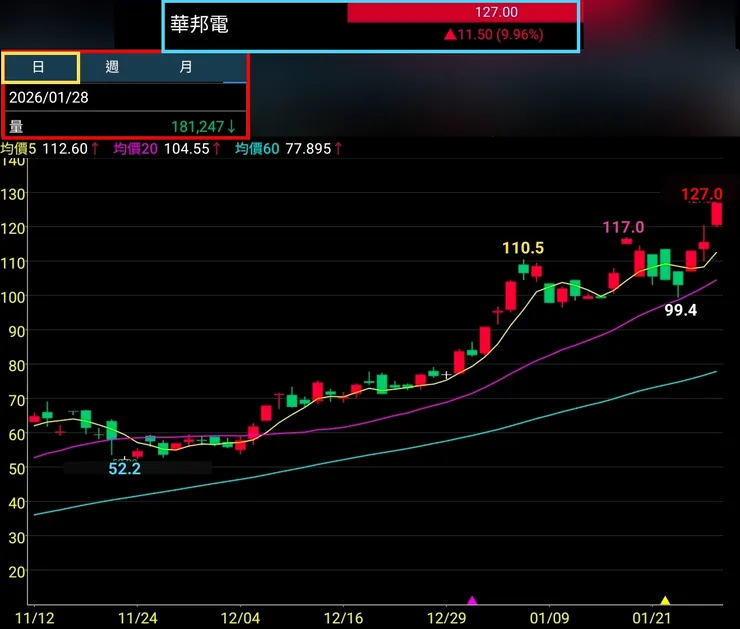Click the 均價5 moving average label
The width and height of the screenshot is (740, 629).
[x=18, y=149]
